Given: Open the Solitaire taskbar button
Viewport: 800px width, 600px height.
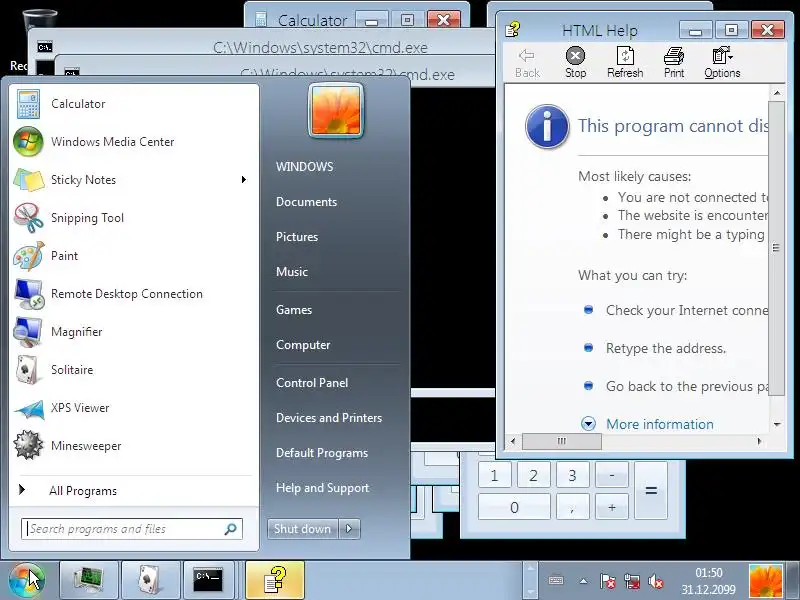Looking at the screenshot, I should click(152, 581).
